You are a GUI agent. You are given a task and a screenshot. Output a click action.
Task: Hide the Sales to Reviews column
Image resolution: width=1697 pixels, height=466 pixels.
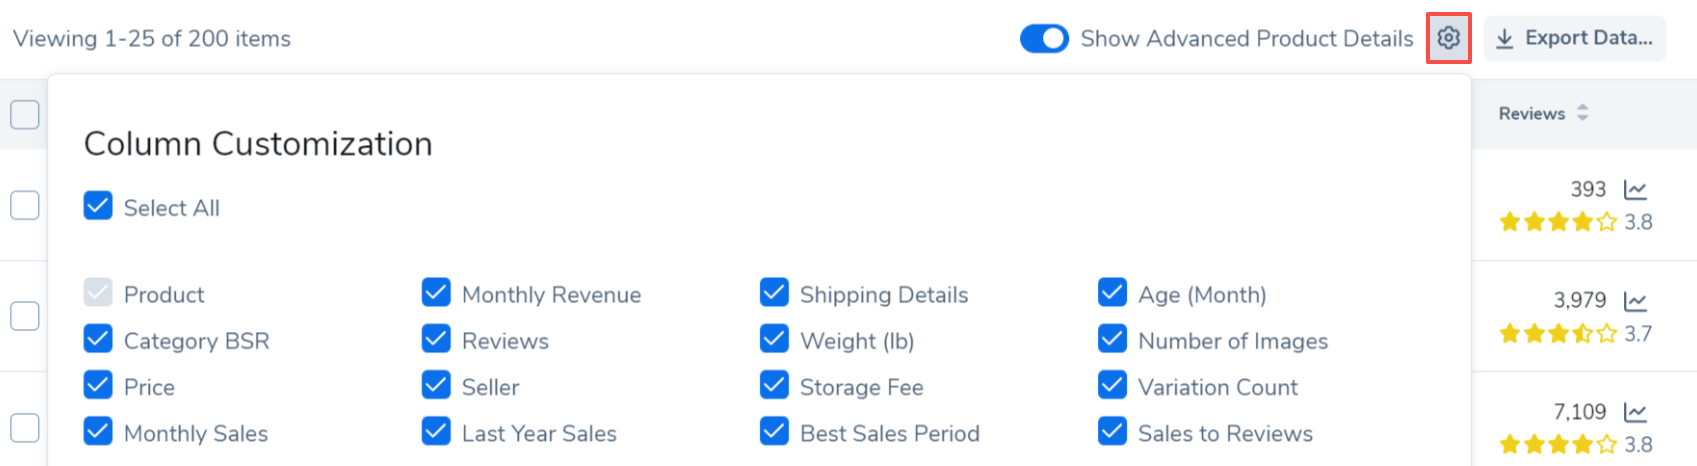pyautogui.click(x=1112, y=432)
